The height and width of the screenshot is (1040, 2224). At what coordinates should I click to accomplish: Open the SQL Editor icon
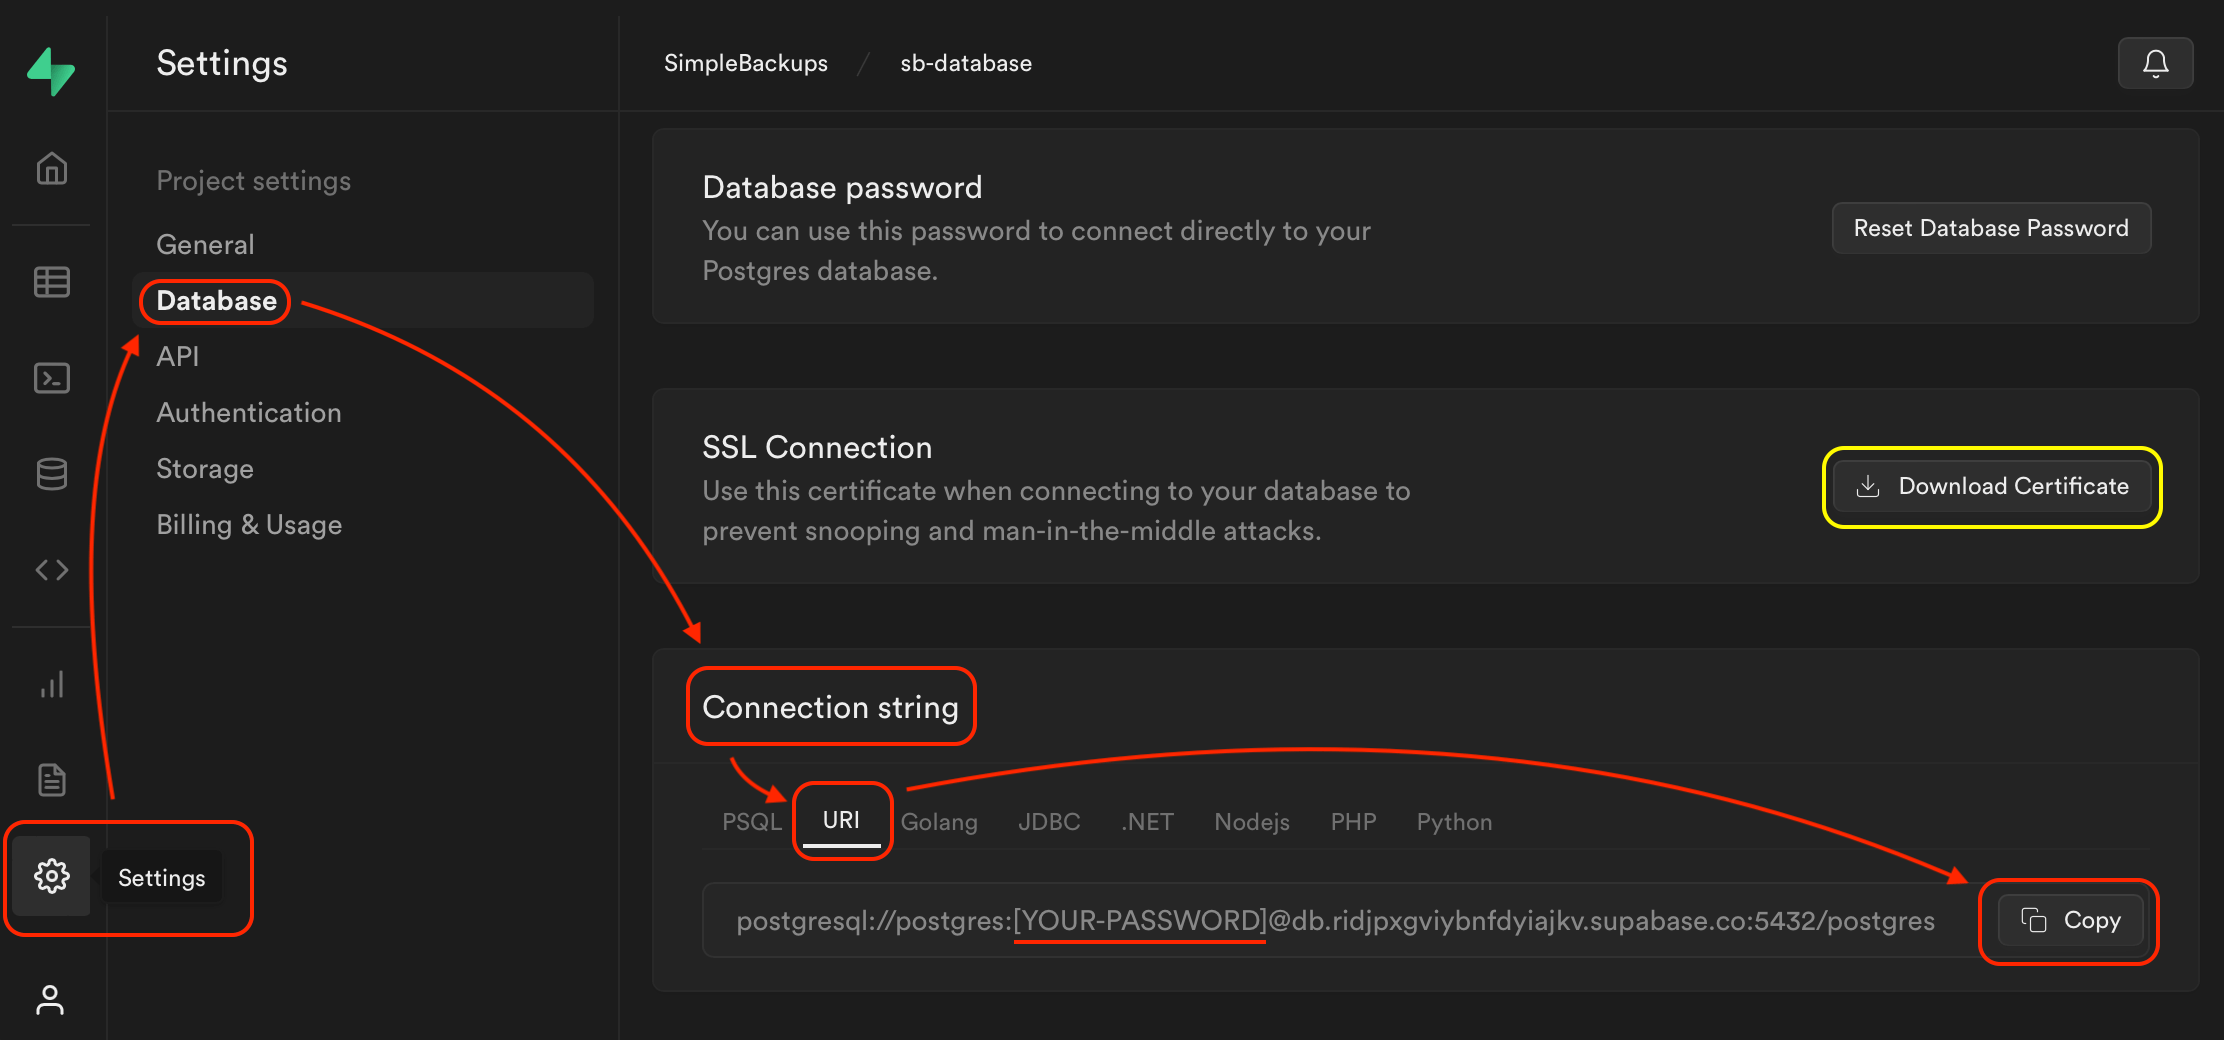(50, 378)
